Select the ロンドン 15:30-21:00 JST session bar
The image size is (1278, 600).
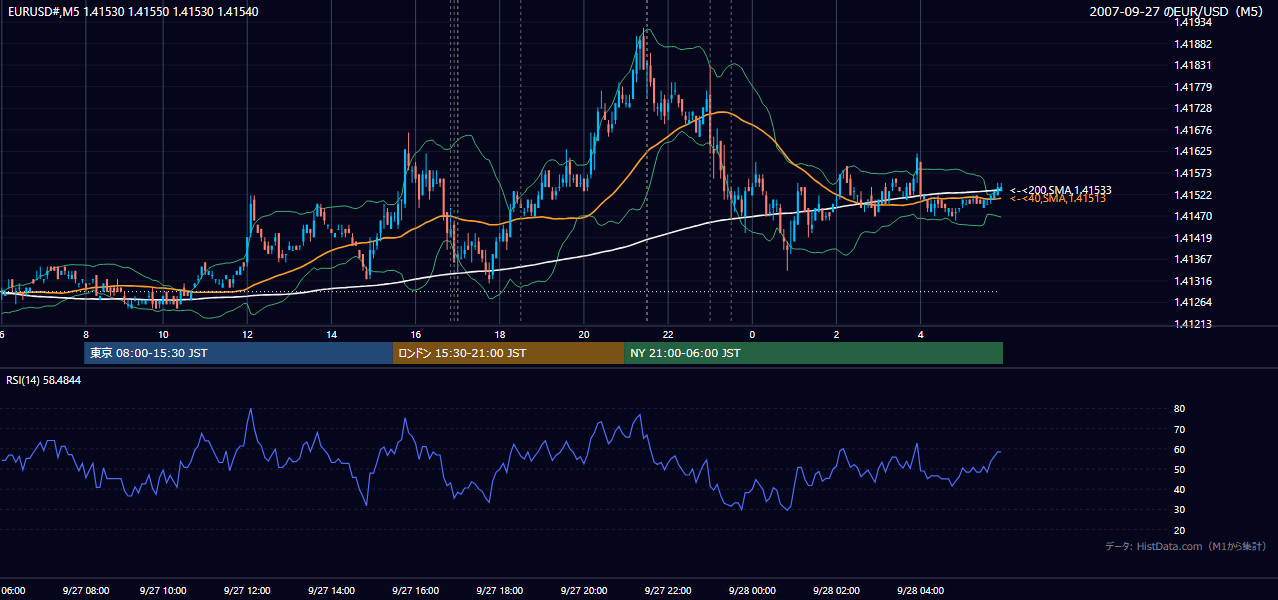(x=508, y=353)
